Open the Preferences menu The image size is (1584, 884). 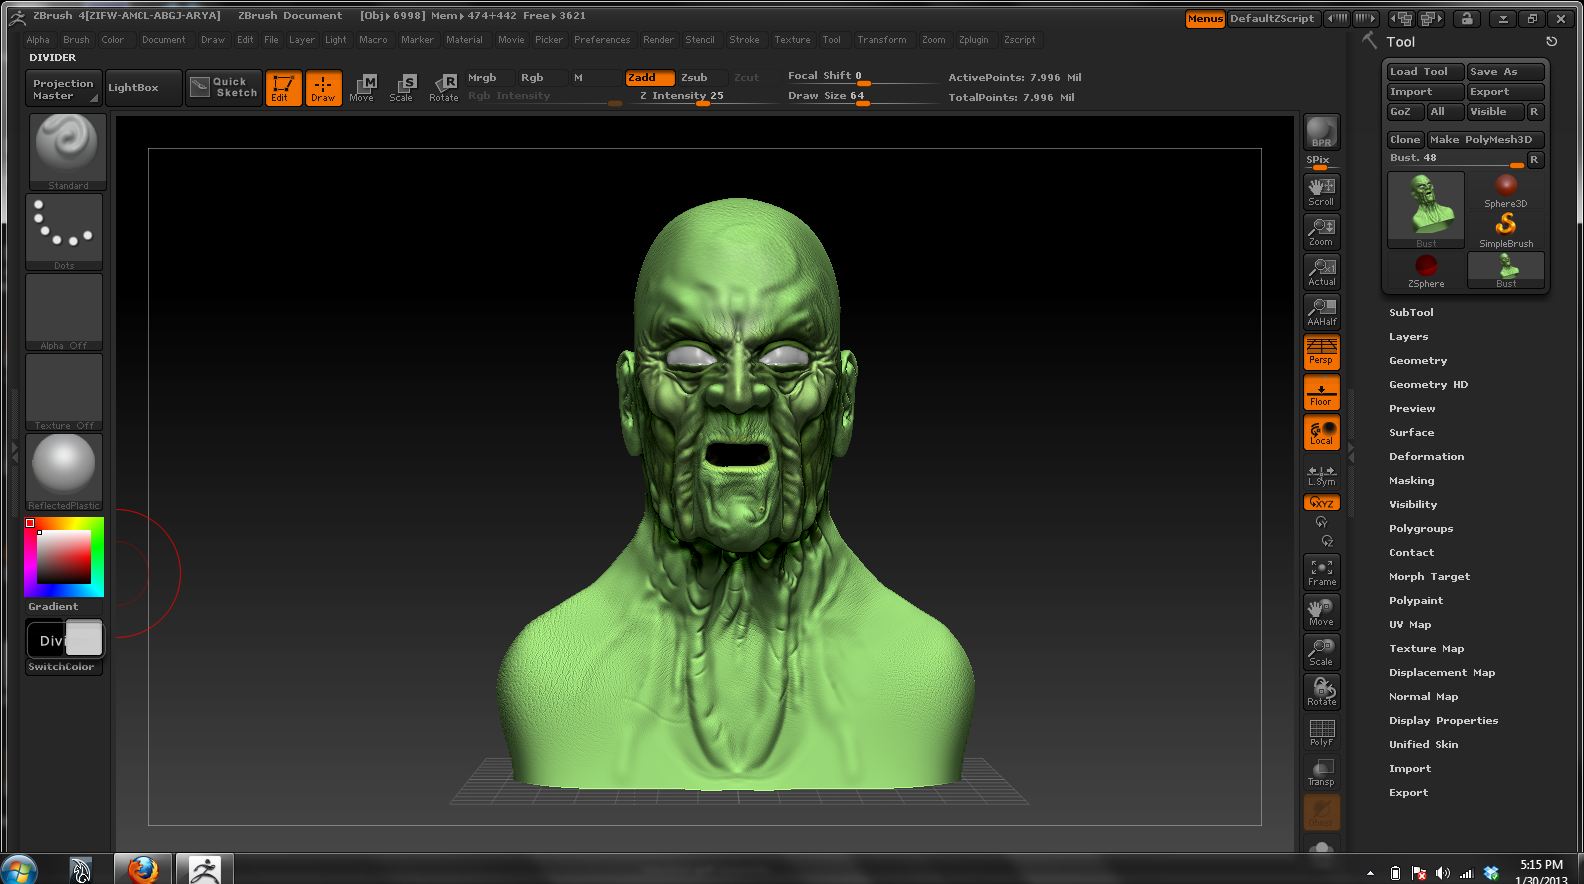click(x=602, y=40)
